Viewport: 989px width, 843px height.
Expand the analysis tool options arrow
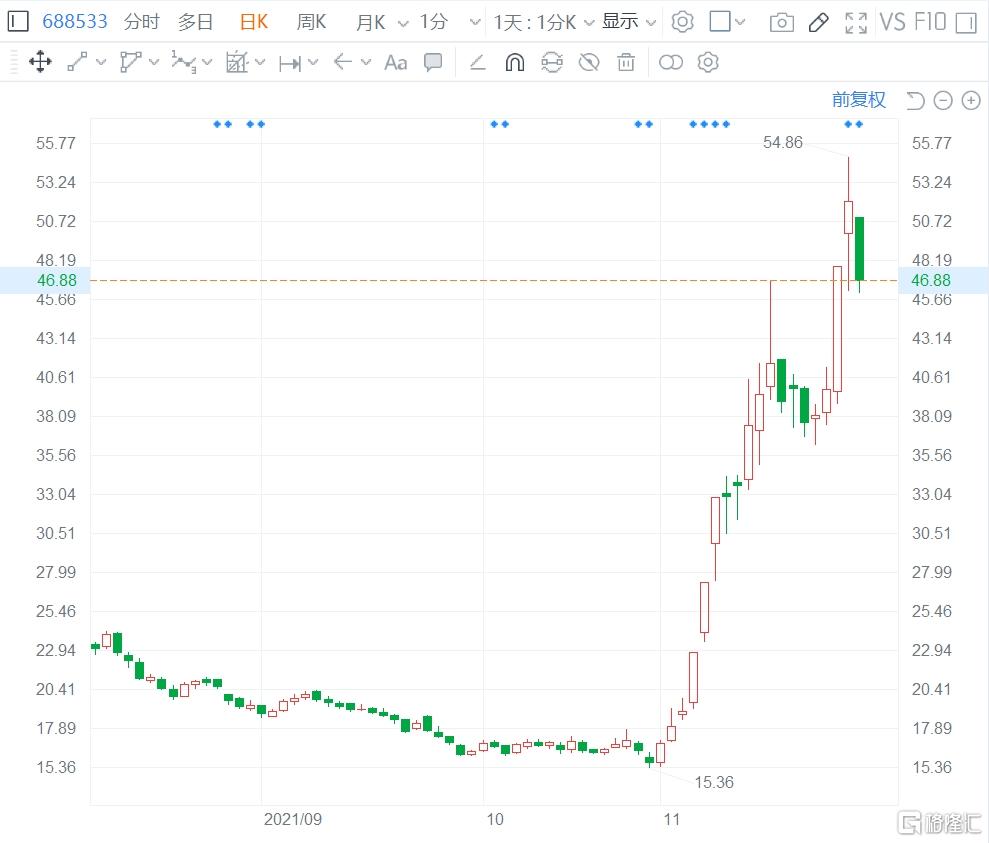(260, 62)
